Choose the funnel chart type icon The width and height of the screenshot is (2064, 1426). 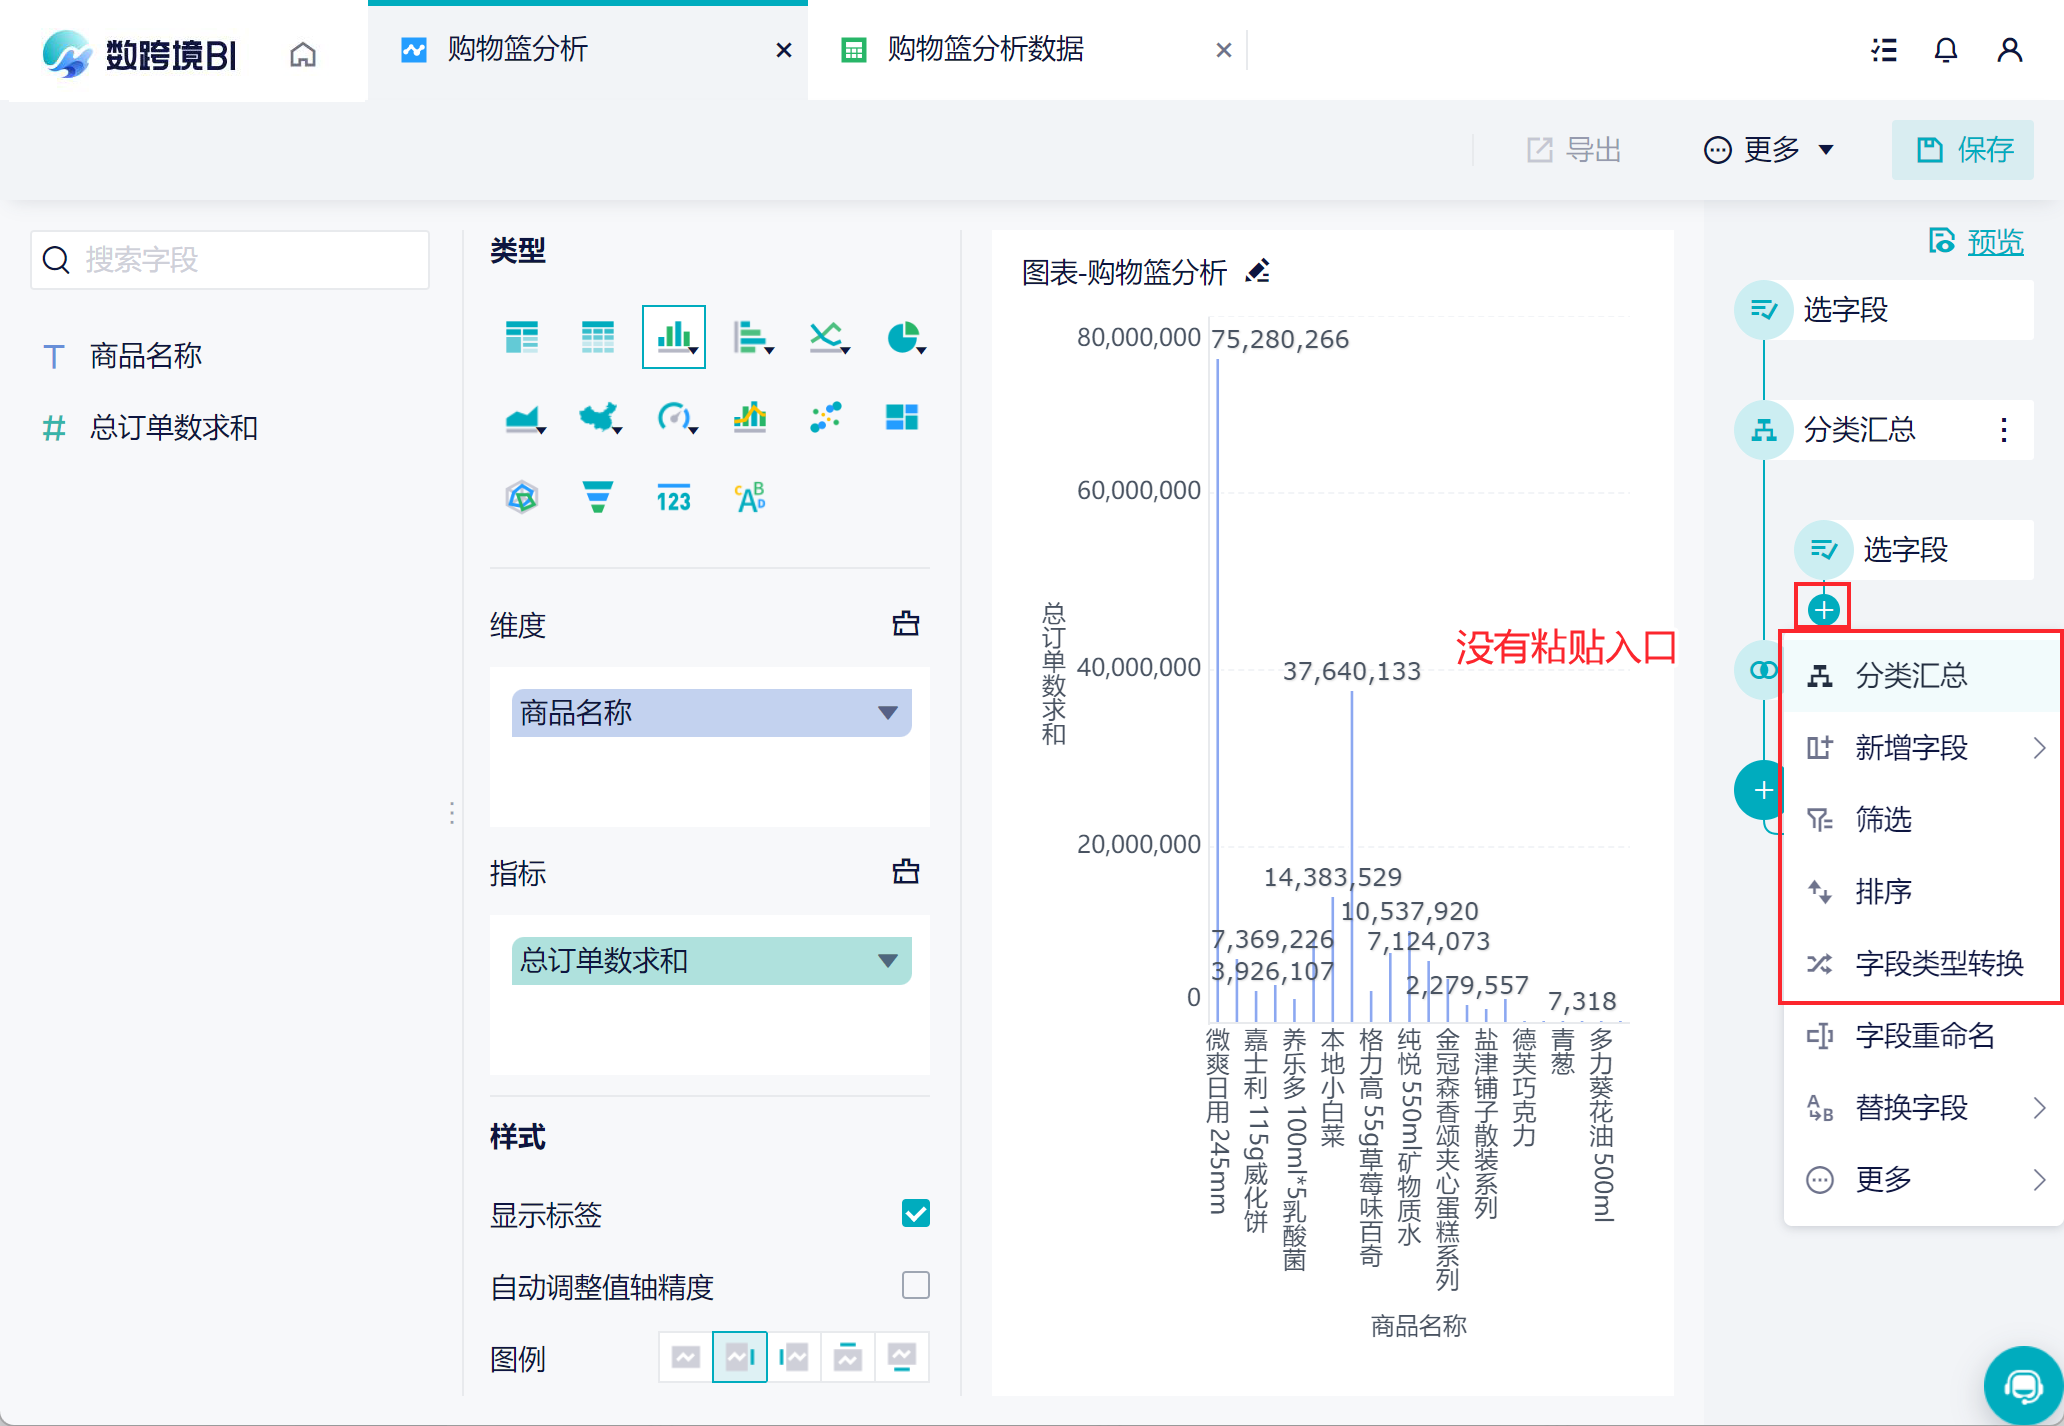598,497
